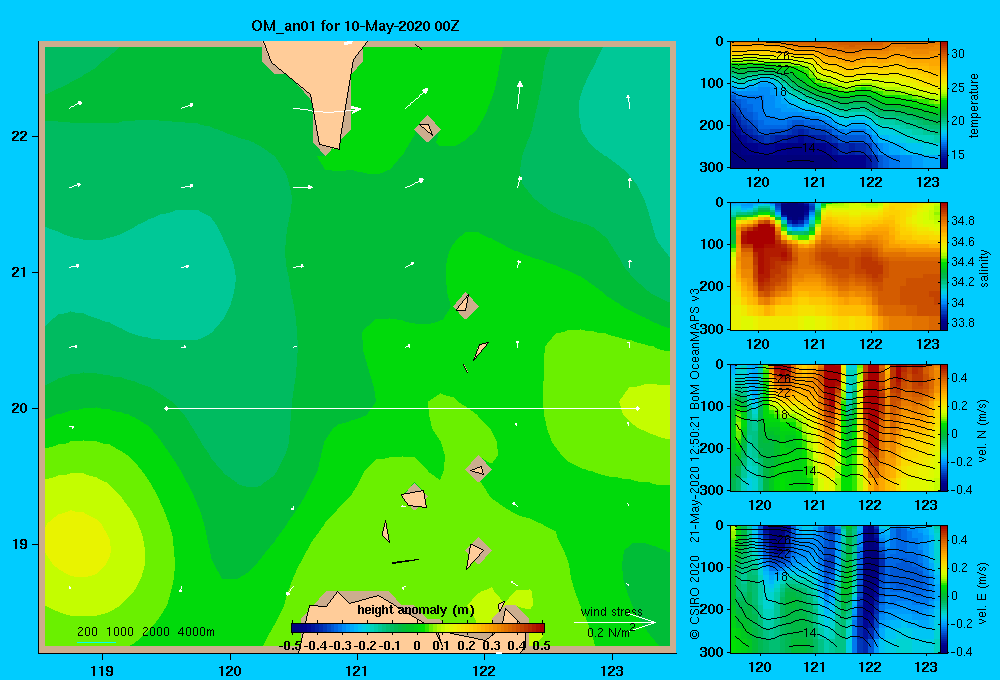
Task: Click the '30' tick on the temperature color bar
Action: pyautogui.click(x=958, y=54)
